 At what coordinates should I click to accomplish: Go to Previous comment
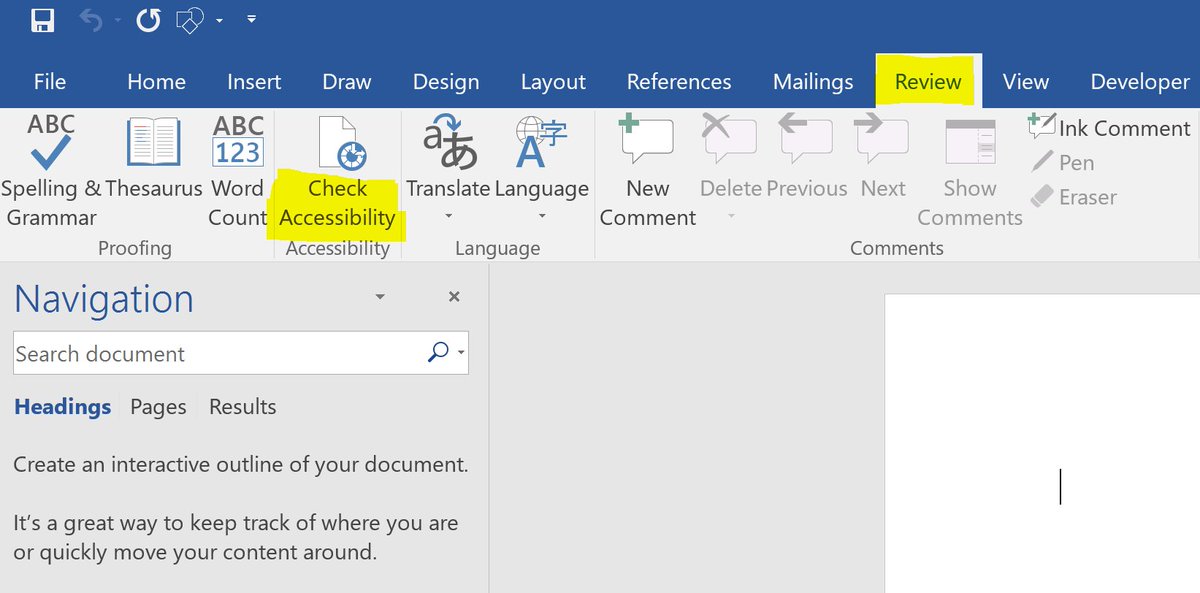[x=807, y=157]
